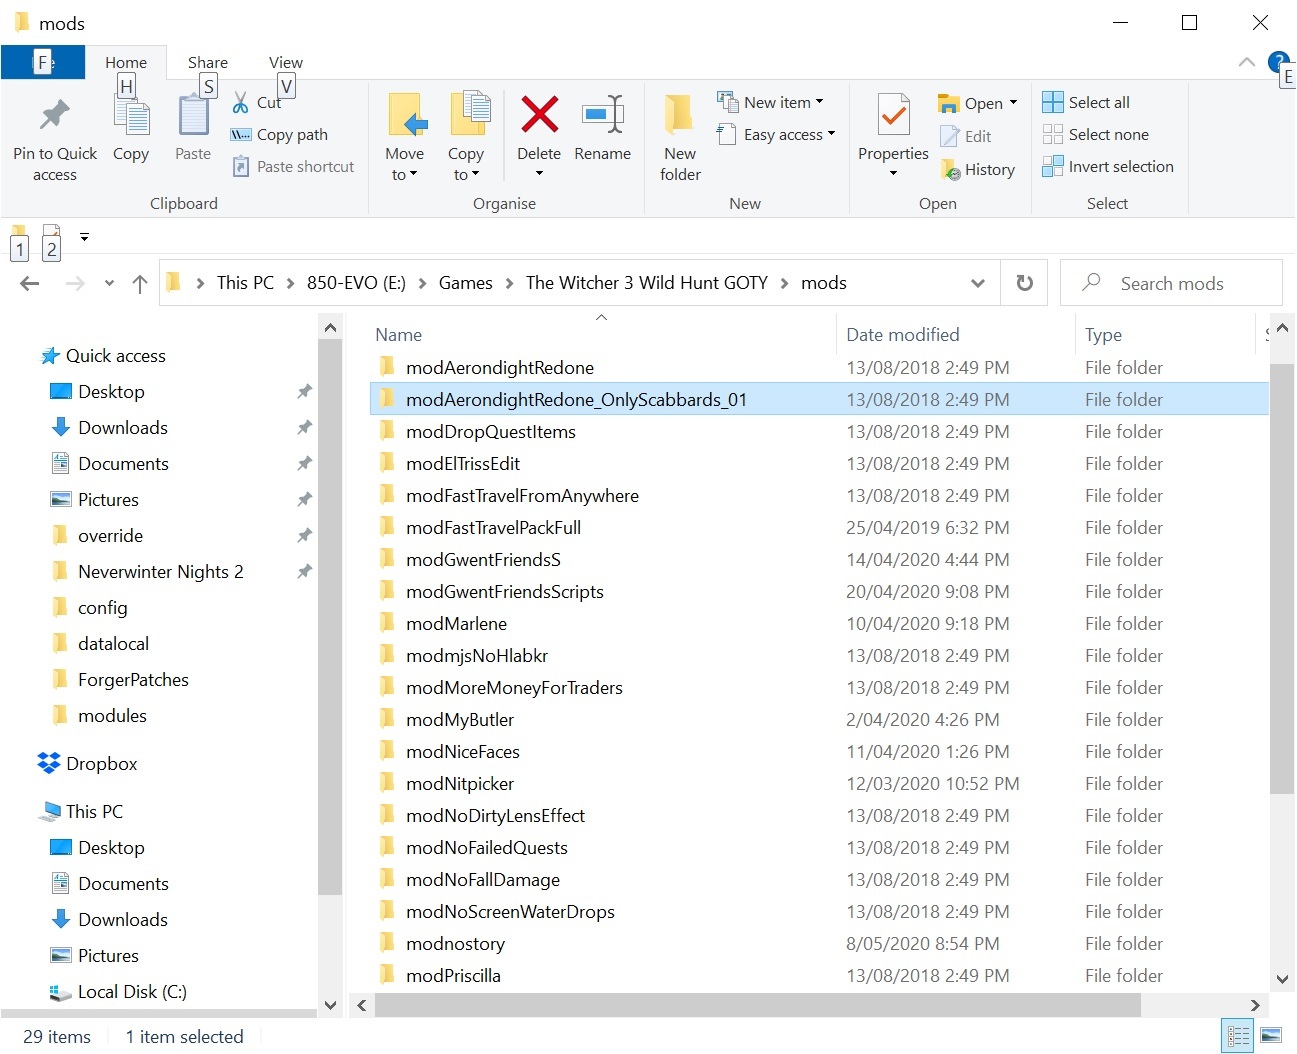The width and height of the screenshot is (1297, 1054).
Task: Select the modnostory folder
Action: 455,944
